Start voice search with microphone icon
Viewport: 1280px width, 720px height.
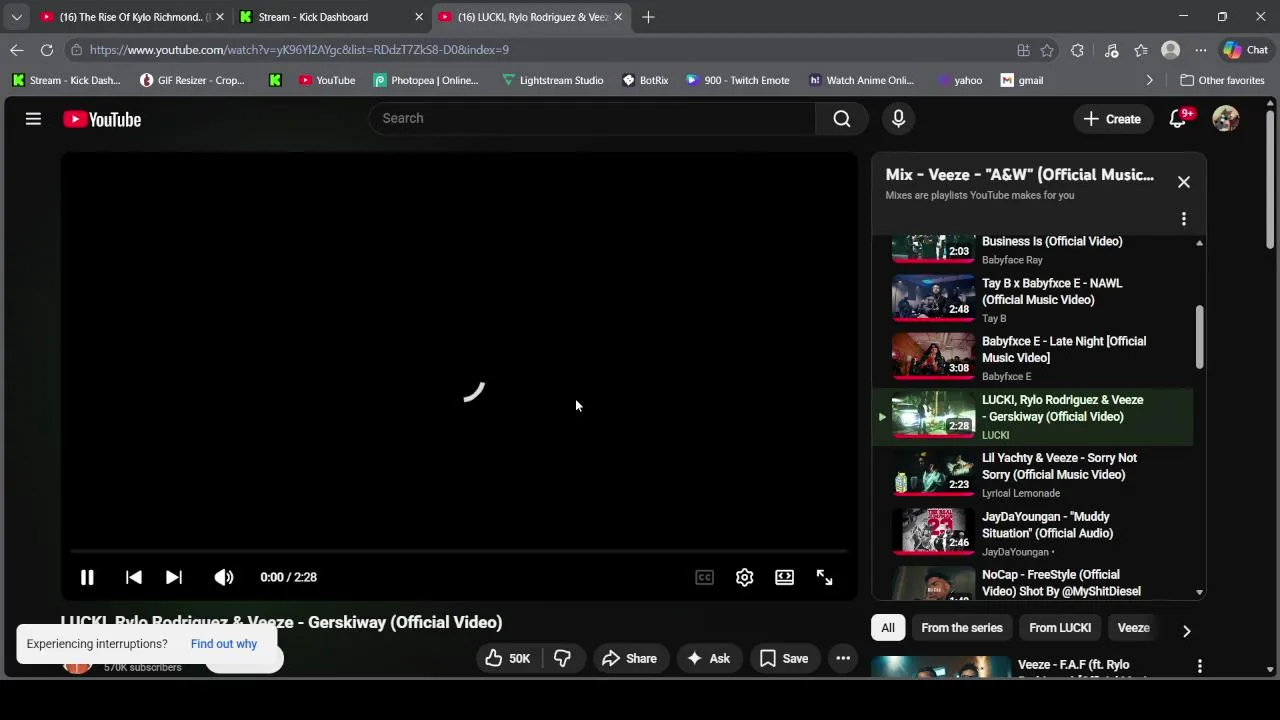(x=898, y=118)
